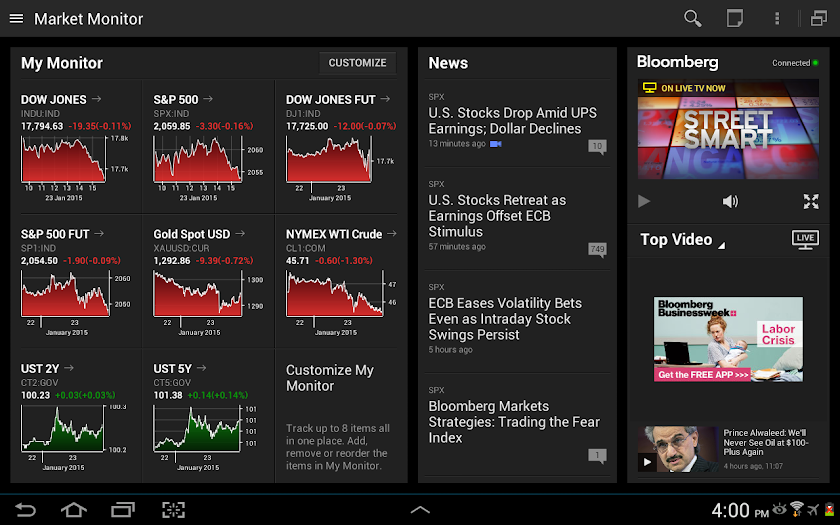This screenshot has height=525, width=840.
Task: Tap the News panel heading
Action: point(448,63)
